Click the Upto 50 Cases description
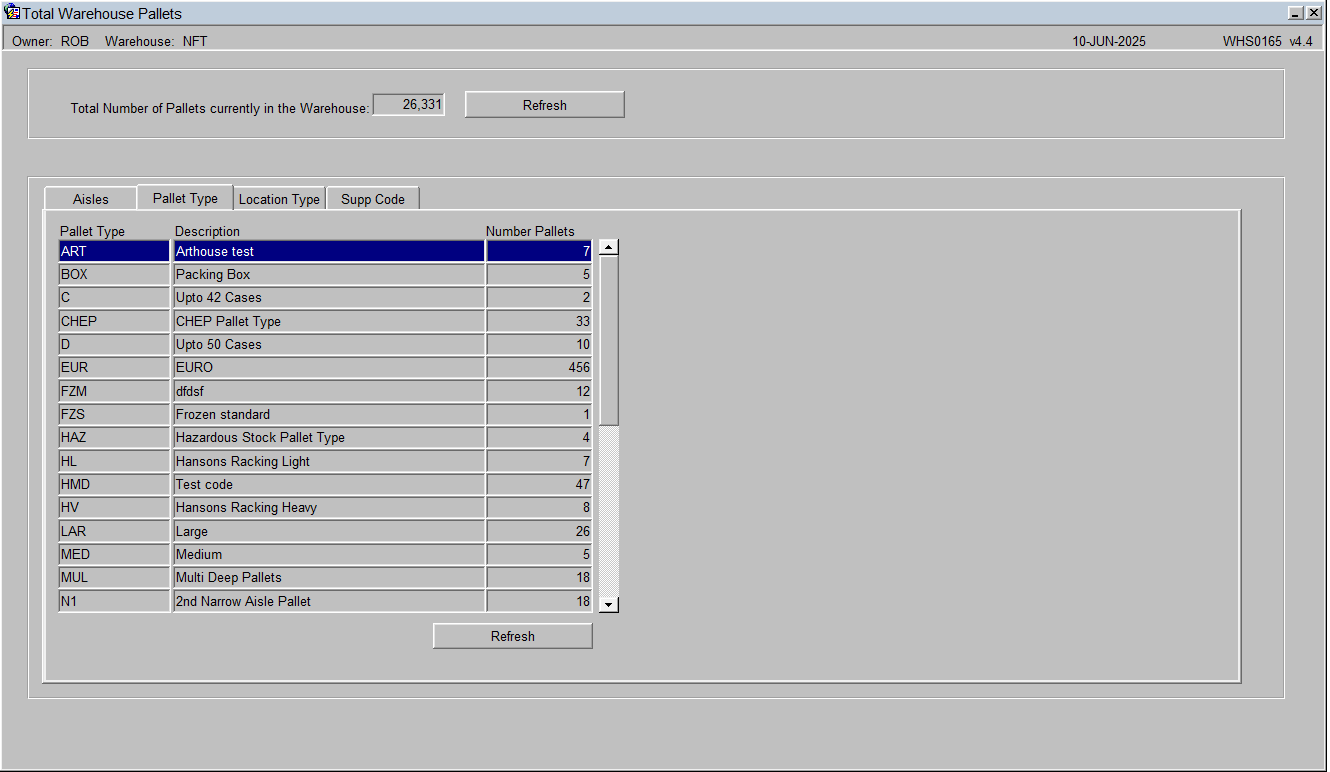The height and width of the screenshot is (772, 1330). 329,344
